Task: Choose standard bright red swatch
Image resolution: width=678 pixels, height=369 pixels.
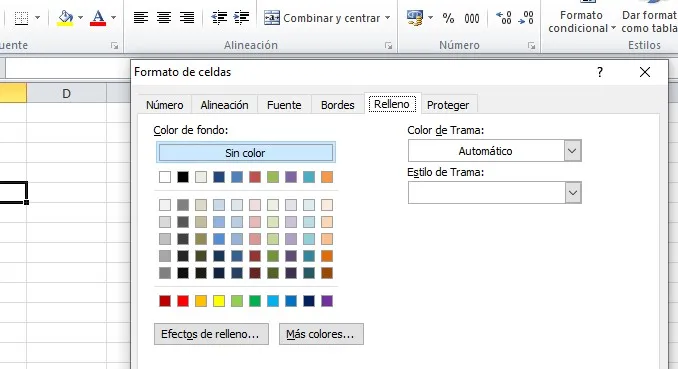Action: click(183, 301)
